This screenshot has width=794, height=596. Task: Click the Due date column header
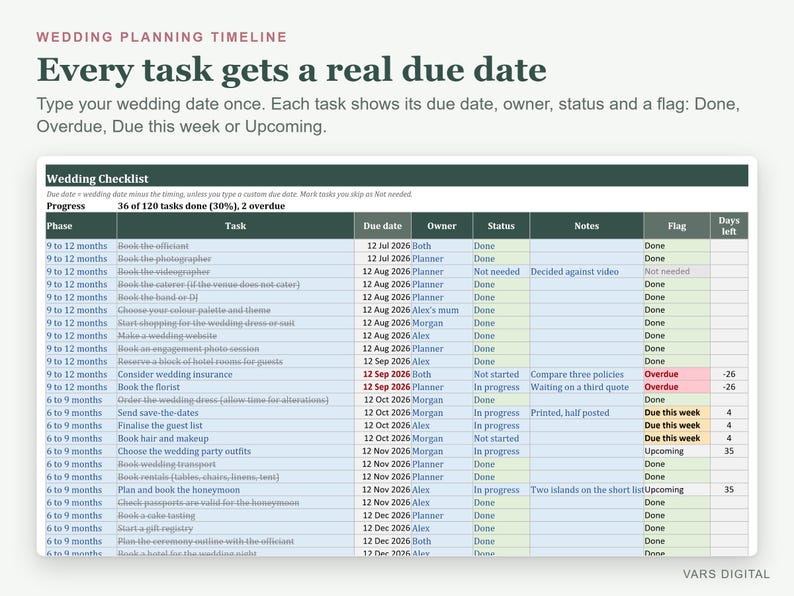382,226
